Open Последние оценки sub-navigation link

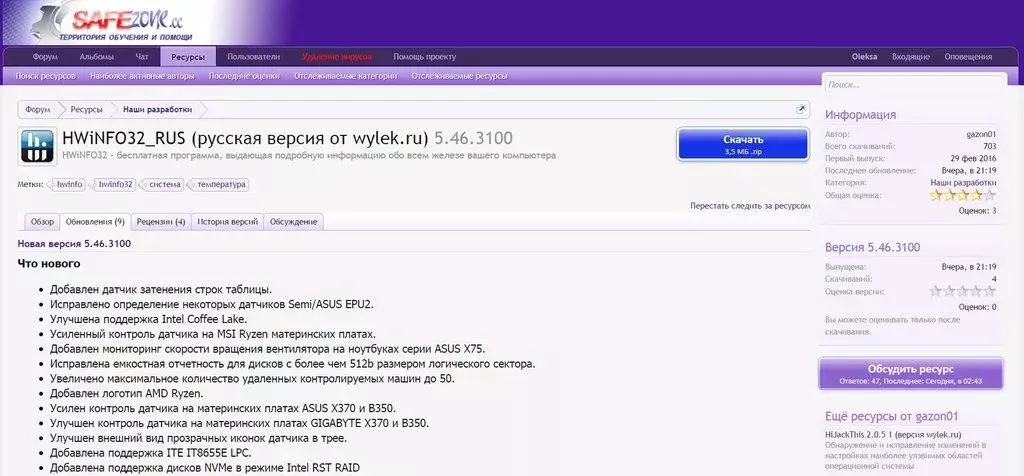pyautogui.click(x=244, y=76)
